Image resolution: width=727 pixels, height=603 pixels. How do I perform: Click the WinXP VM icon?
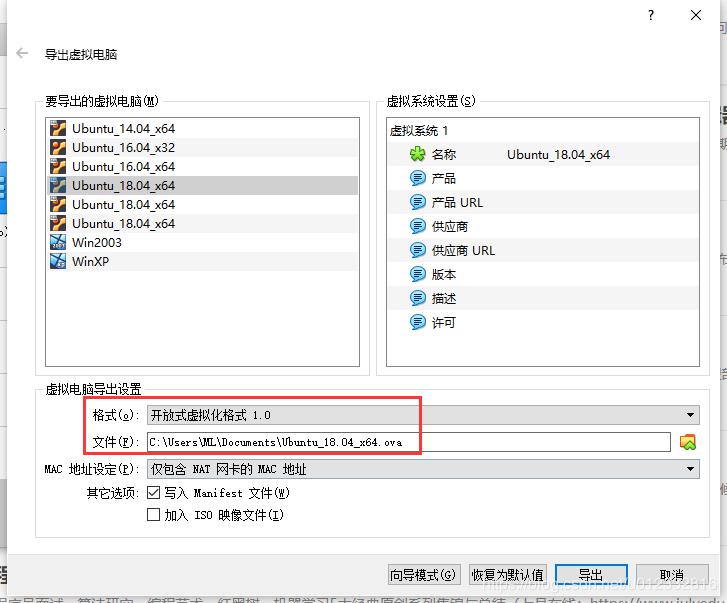pyautogui.click(x=58, y=261)
